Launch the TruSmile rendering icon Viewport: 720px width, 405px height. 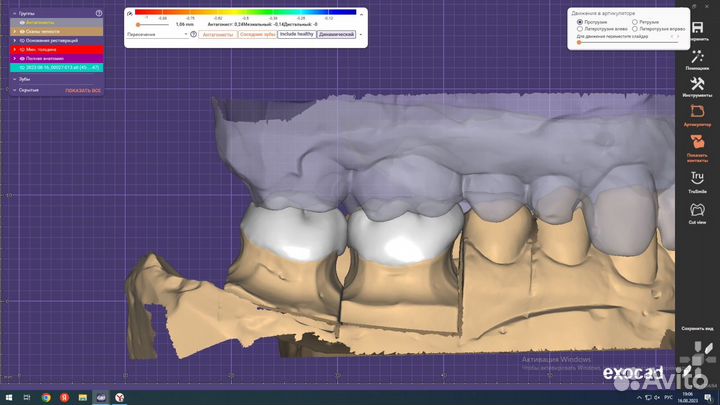tap(696, 178)
